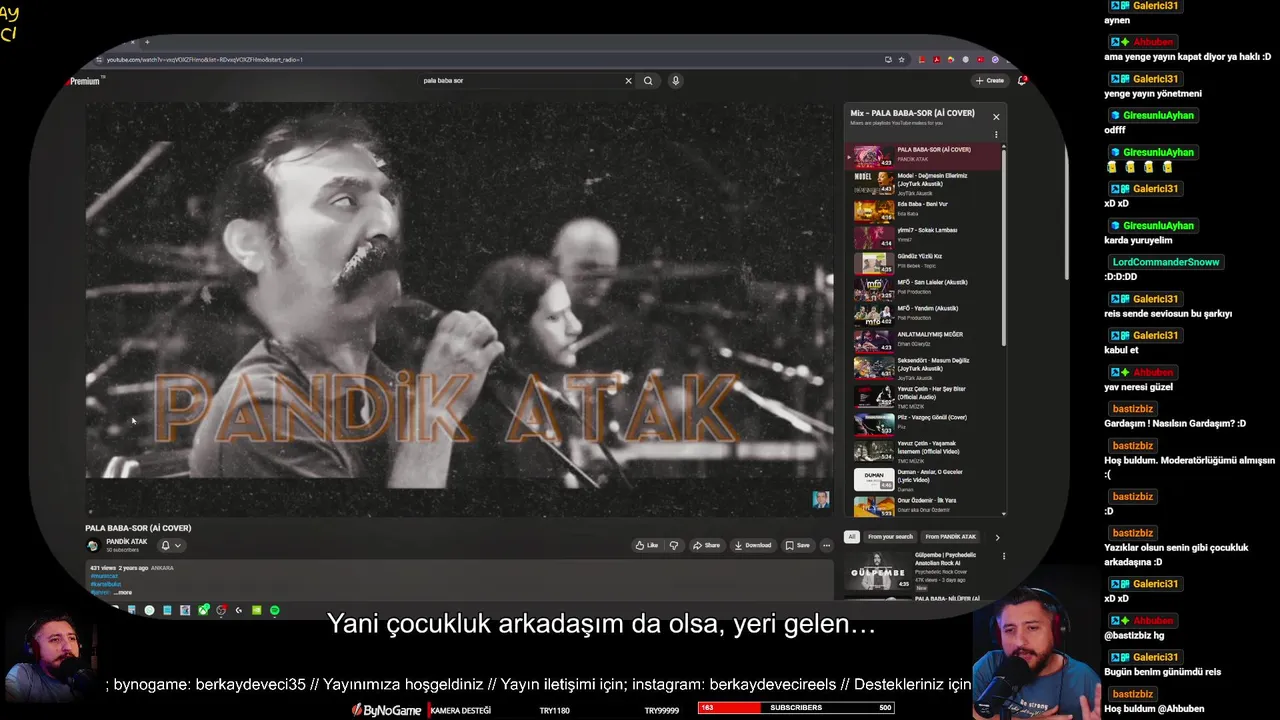This screenshot has width=1280, height=720.
Task: Click the first hashtag link in the description
Action: [x=104, y=576]
